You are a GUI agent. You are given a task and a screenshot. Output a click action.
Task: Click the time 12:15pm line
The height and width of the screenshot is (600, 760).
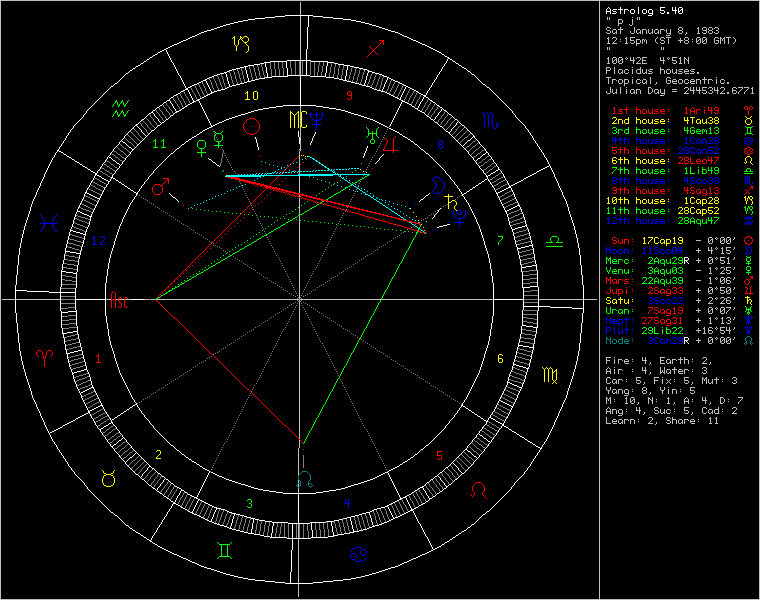(671, 41)
